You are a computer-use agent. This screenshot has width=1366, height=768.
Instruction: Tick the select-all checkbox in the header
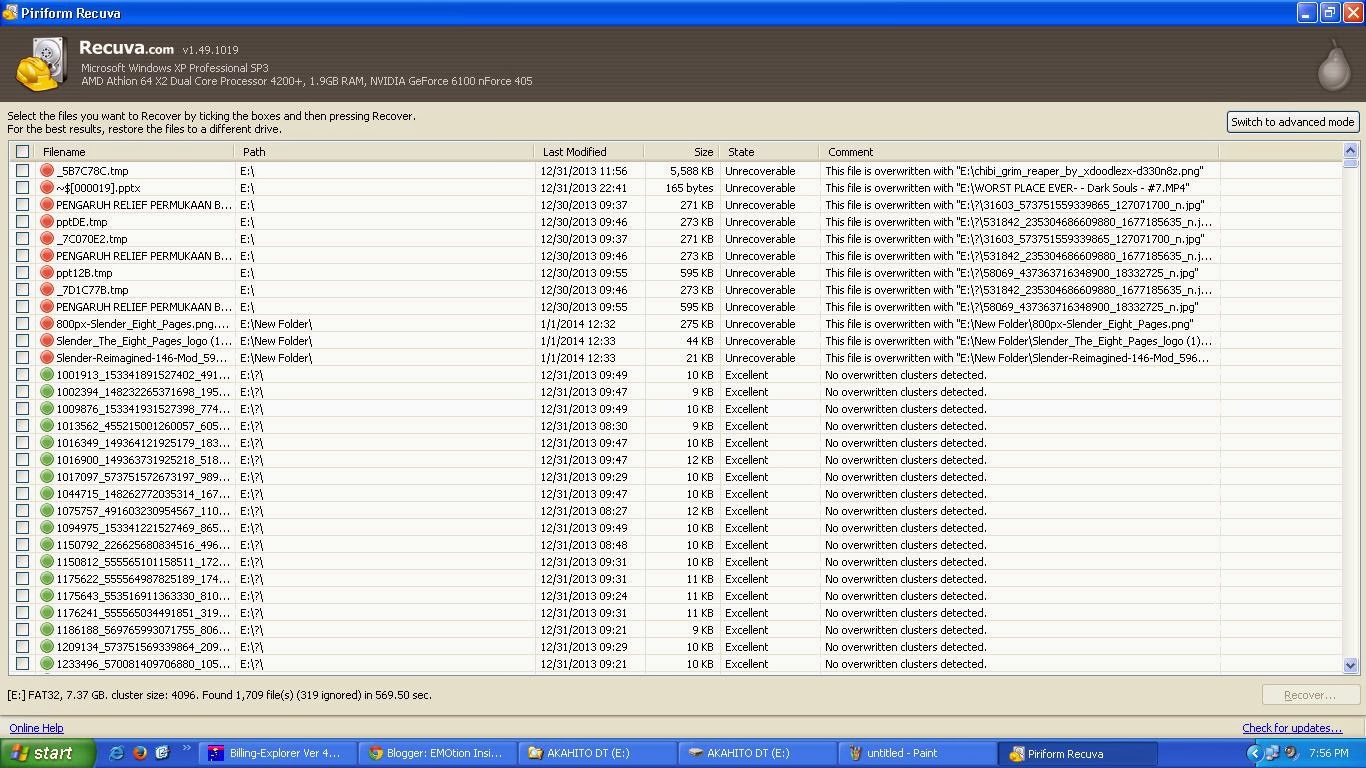[22, 152]
